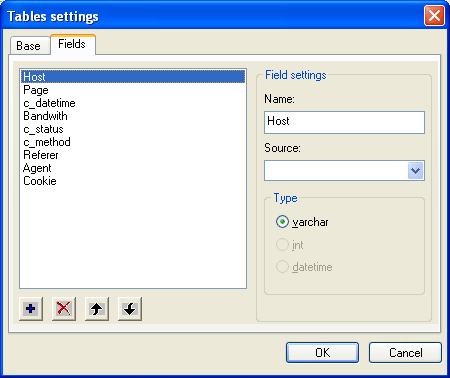450x378 pixels.
Task: Pick the c_datetime list entry
Action: tap(133, 103)
